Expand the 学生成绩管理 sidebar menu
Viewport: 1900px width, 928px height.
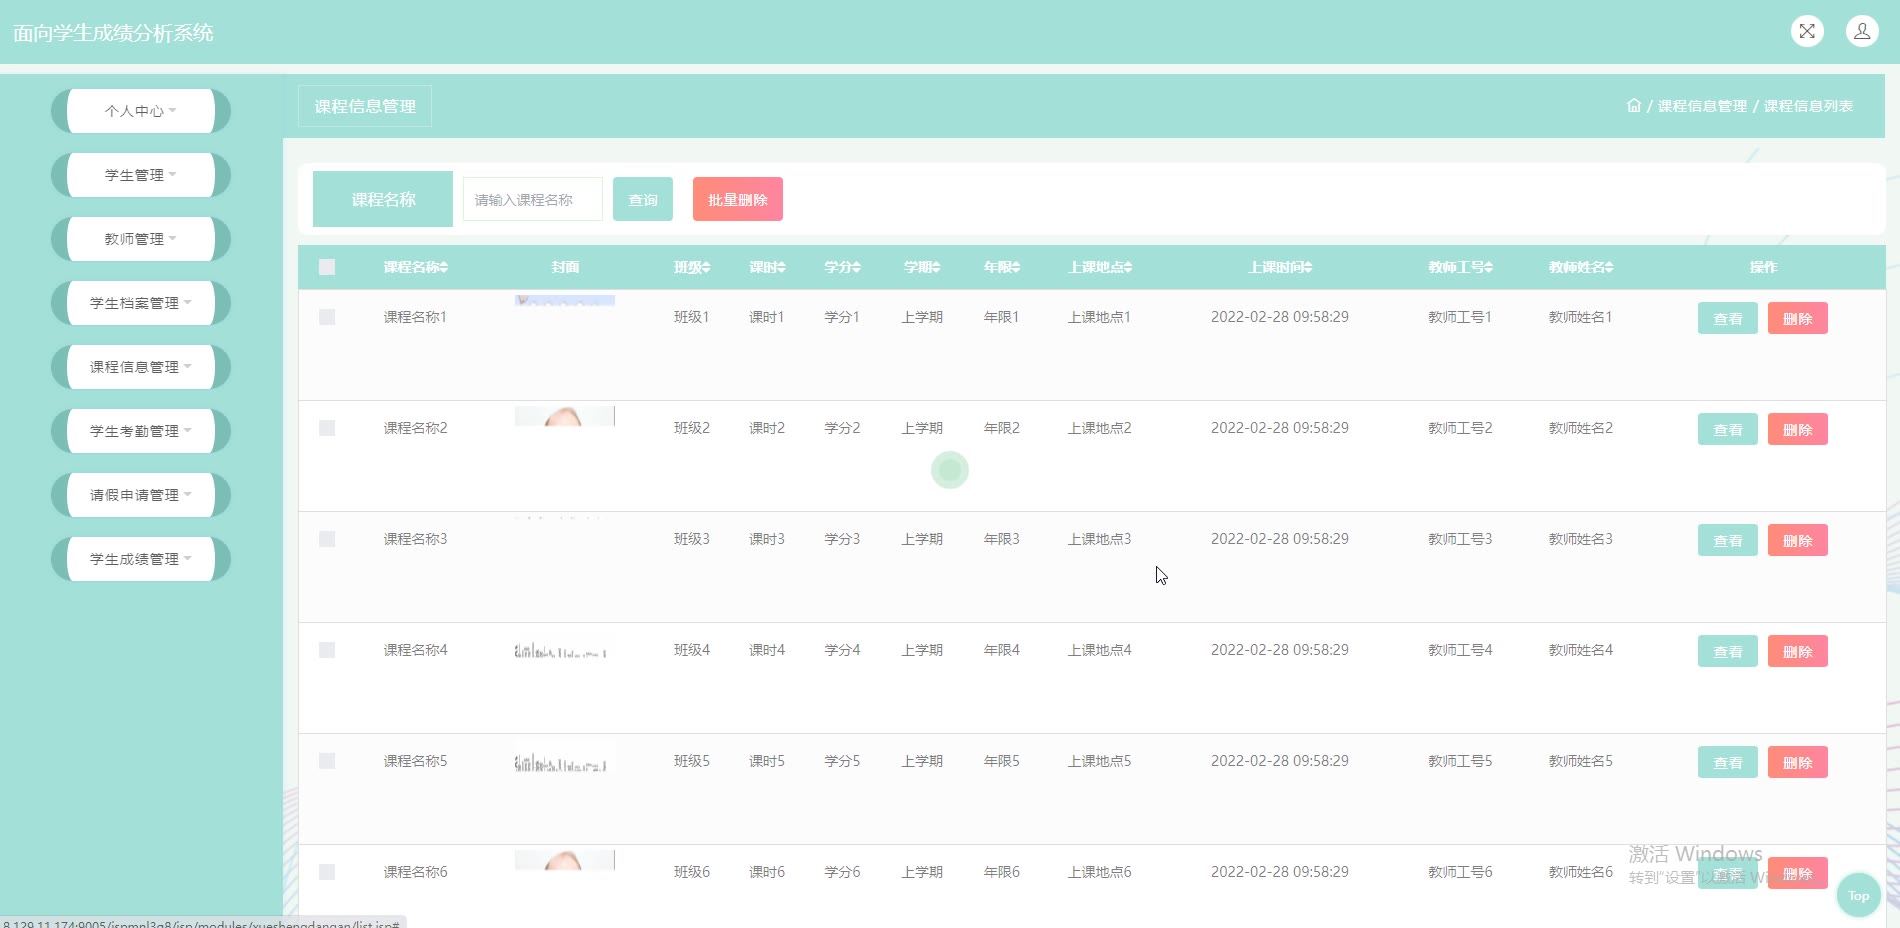140,559
